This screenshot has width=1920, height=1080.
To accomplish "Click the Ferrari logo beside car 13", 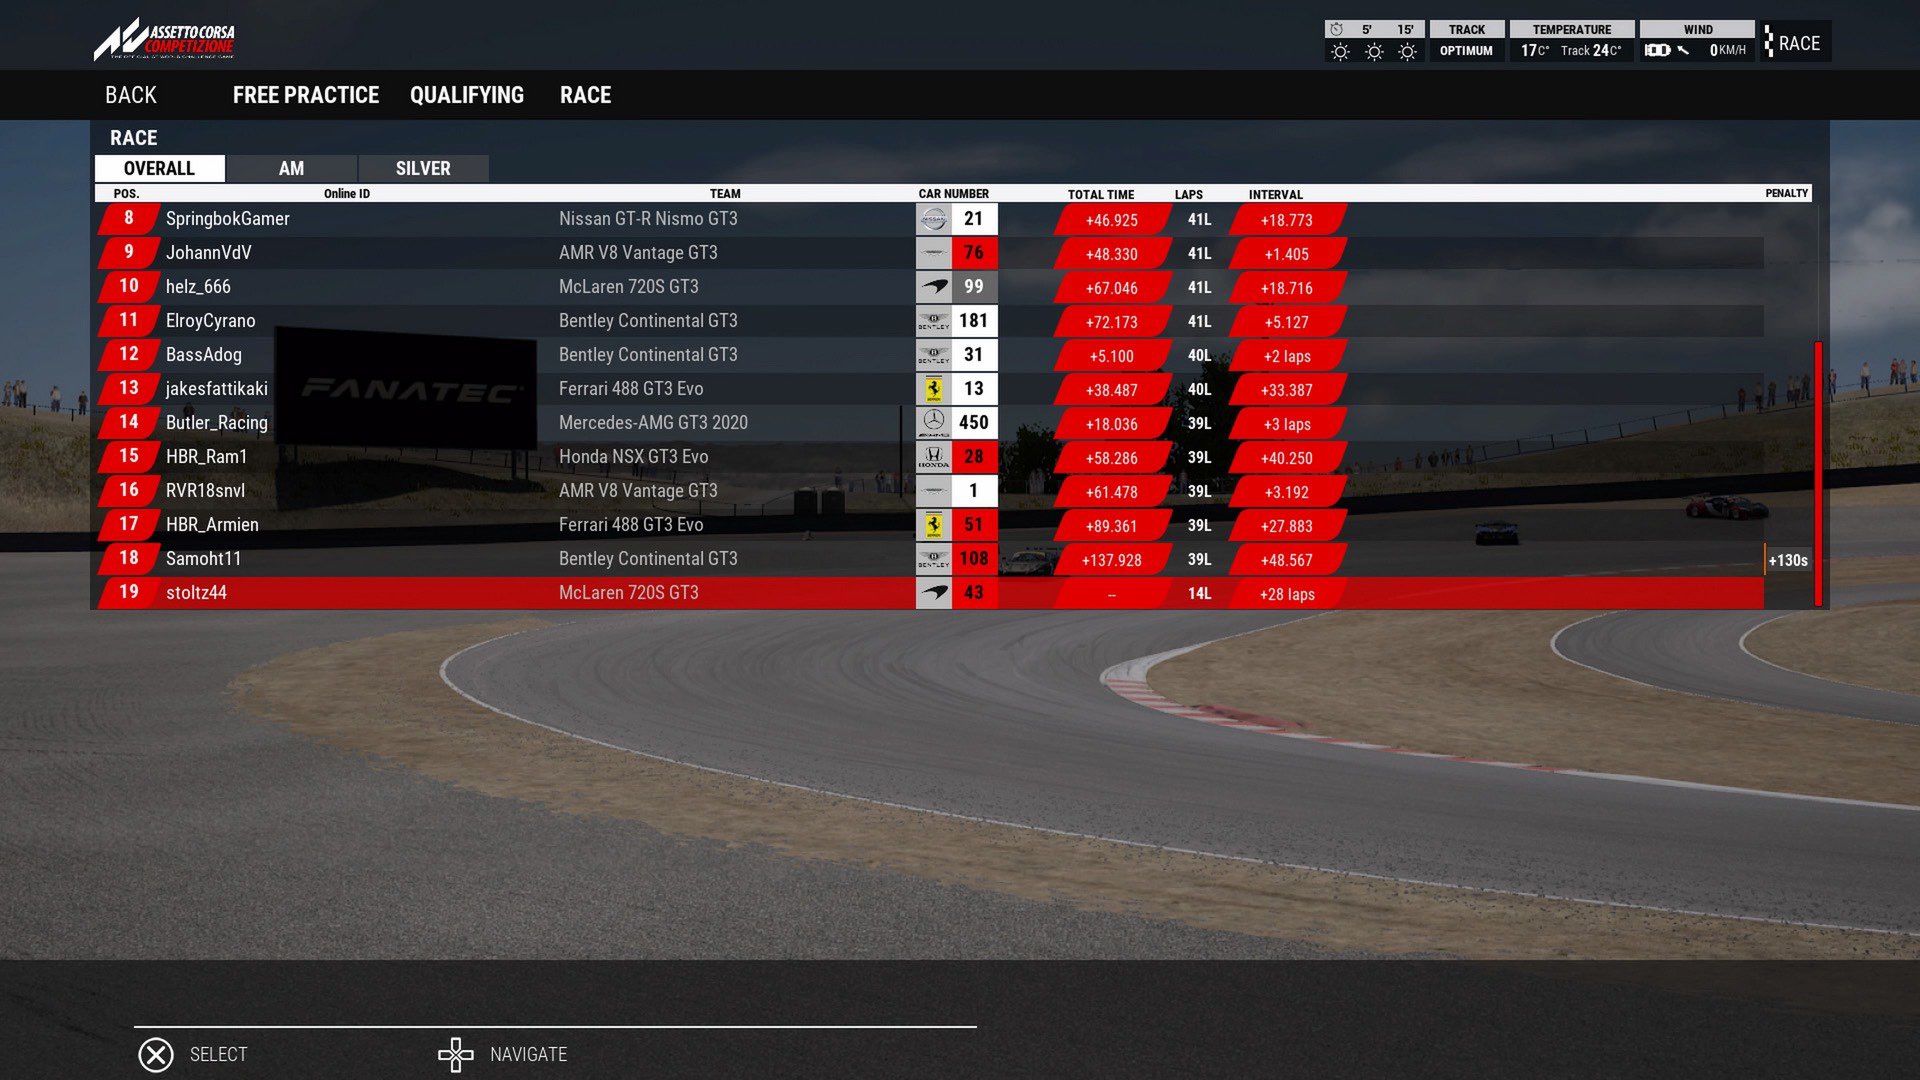I will point(934,389).
